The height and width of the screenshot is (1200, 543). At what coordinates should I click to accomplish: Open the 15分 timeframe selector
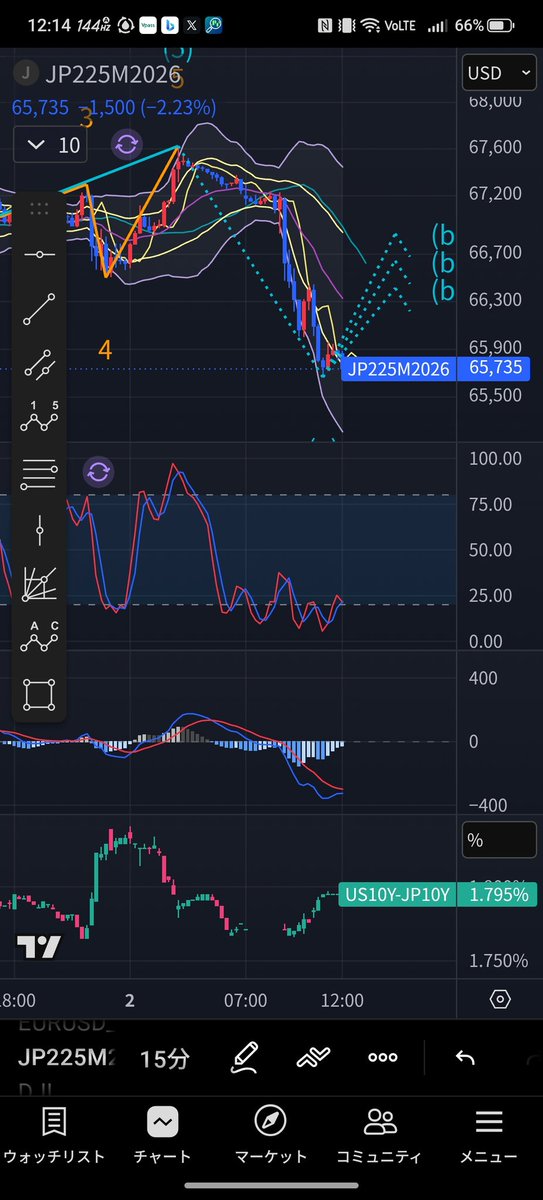point(166,1059)
